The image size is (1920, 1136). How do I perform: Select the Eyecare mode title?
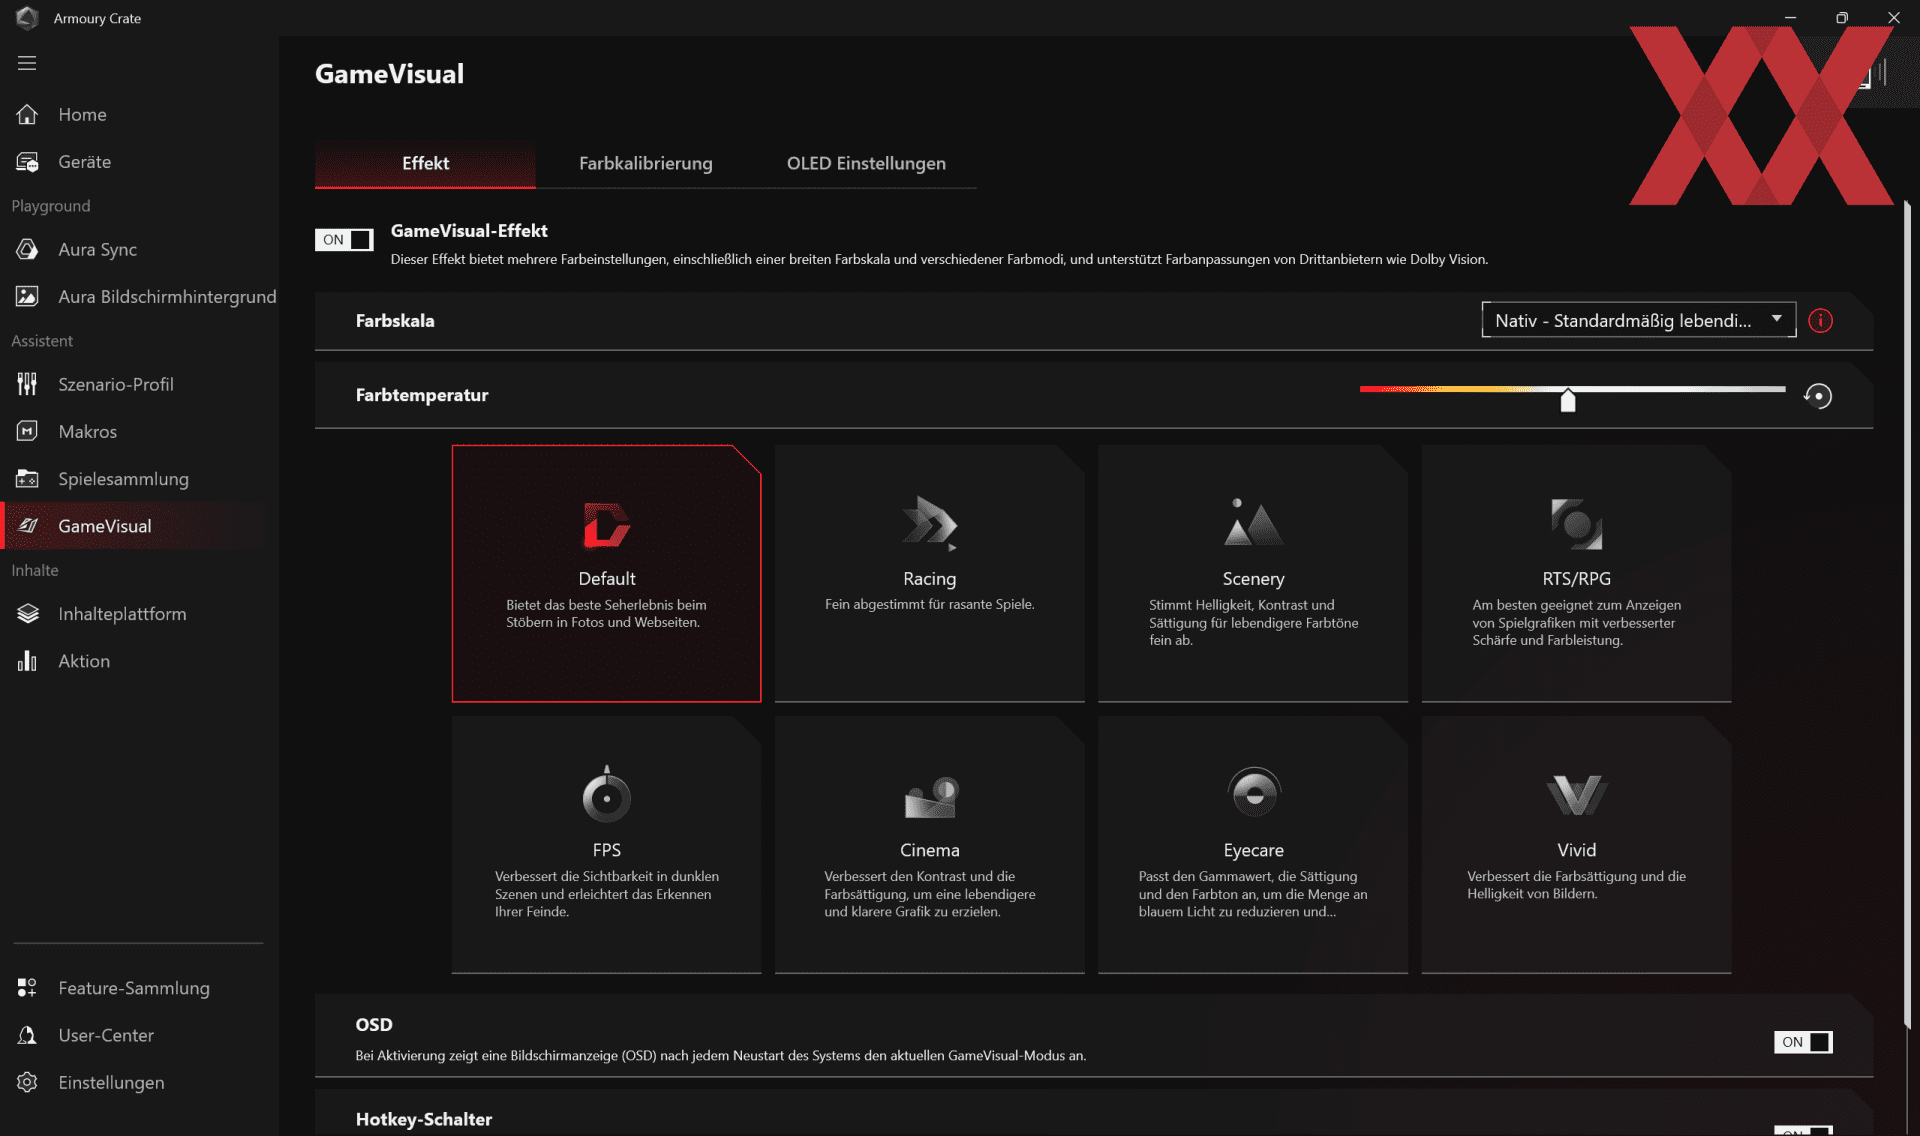click(1253, 850)
